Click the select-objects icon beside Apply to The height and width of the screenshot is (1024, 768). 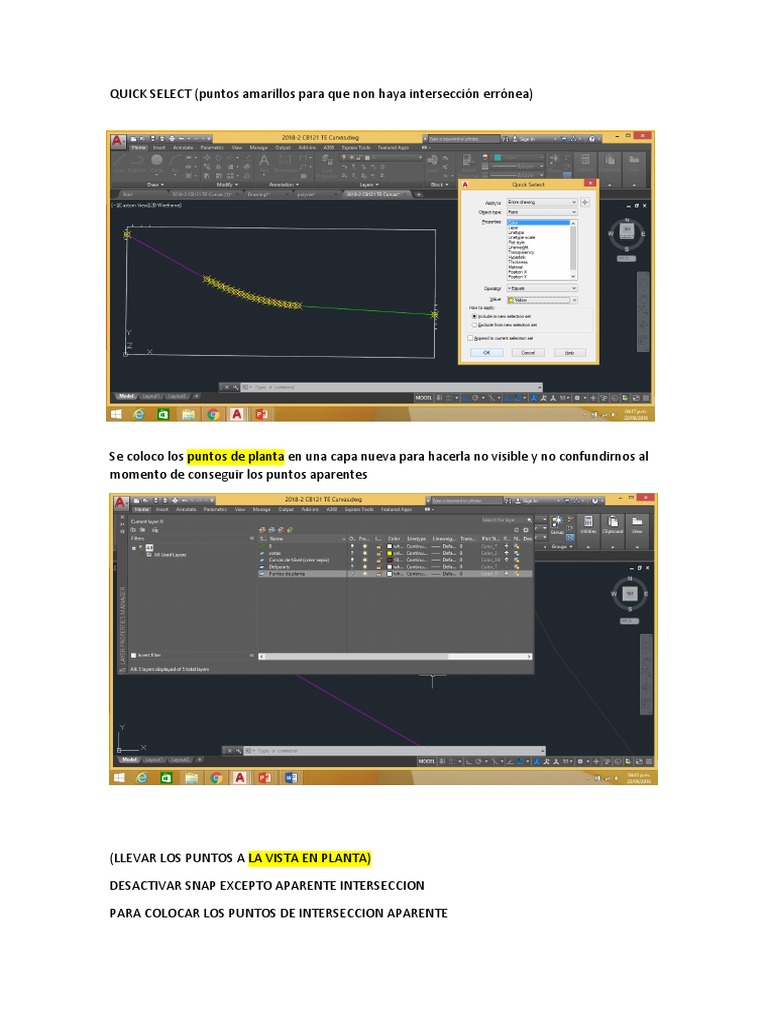[x=584, y=202]
